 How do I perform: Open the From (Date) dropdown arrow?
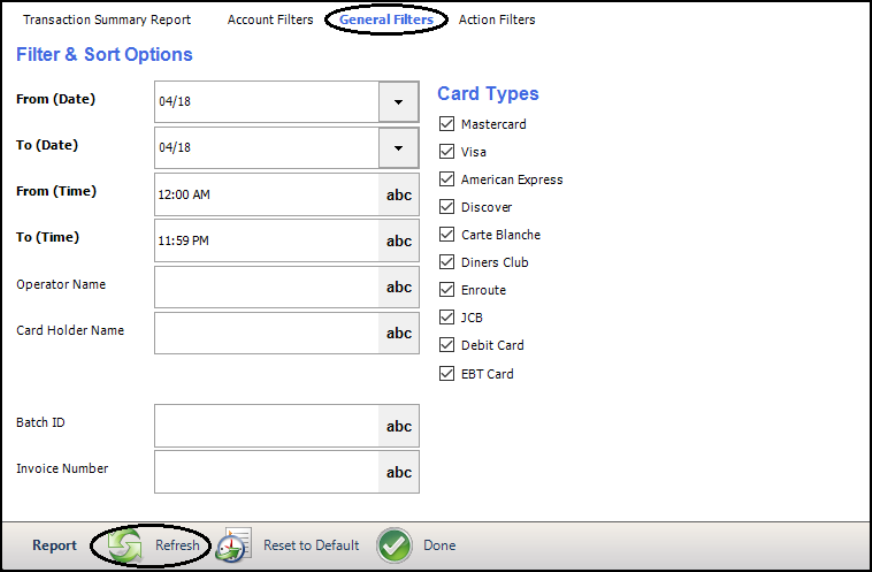[399, 102]
